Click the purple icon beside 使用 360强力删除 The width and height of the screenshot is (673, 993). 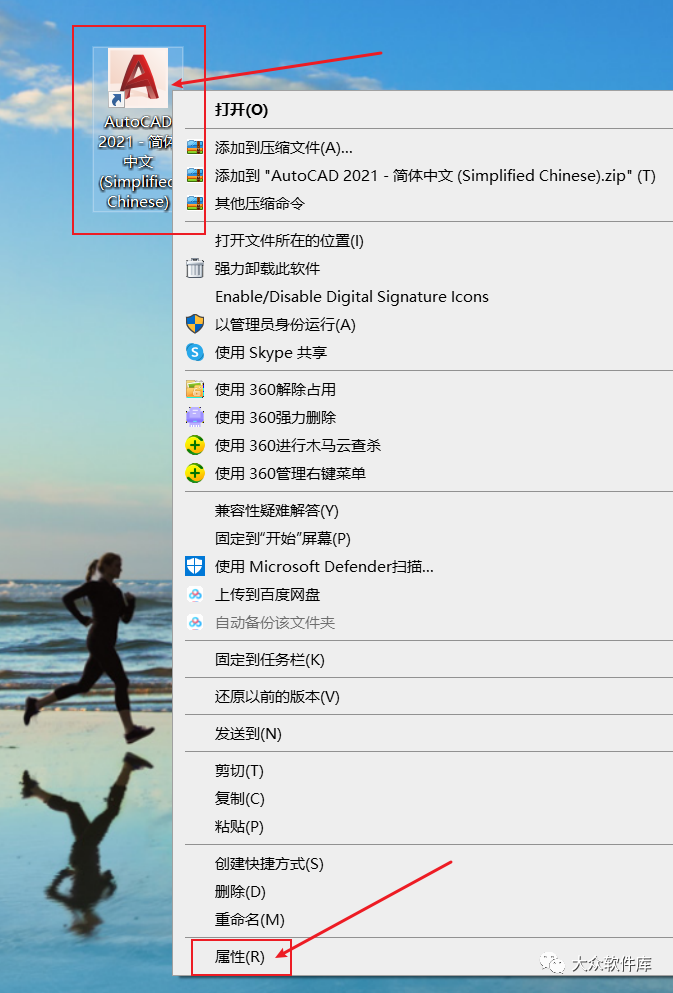tap(195, 417)
